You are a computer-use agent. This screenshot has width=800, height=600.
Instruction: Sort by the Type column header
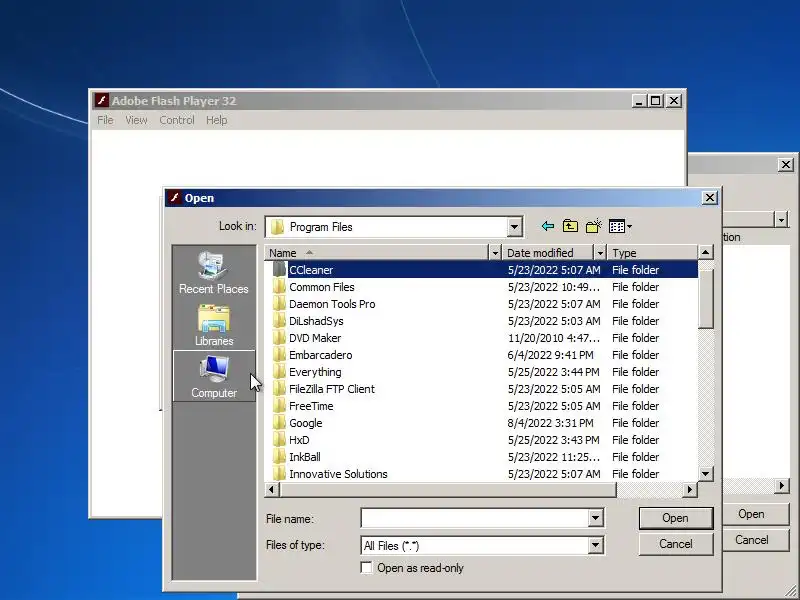tap(652, 253)
